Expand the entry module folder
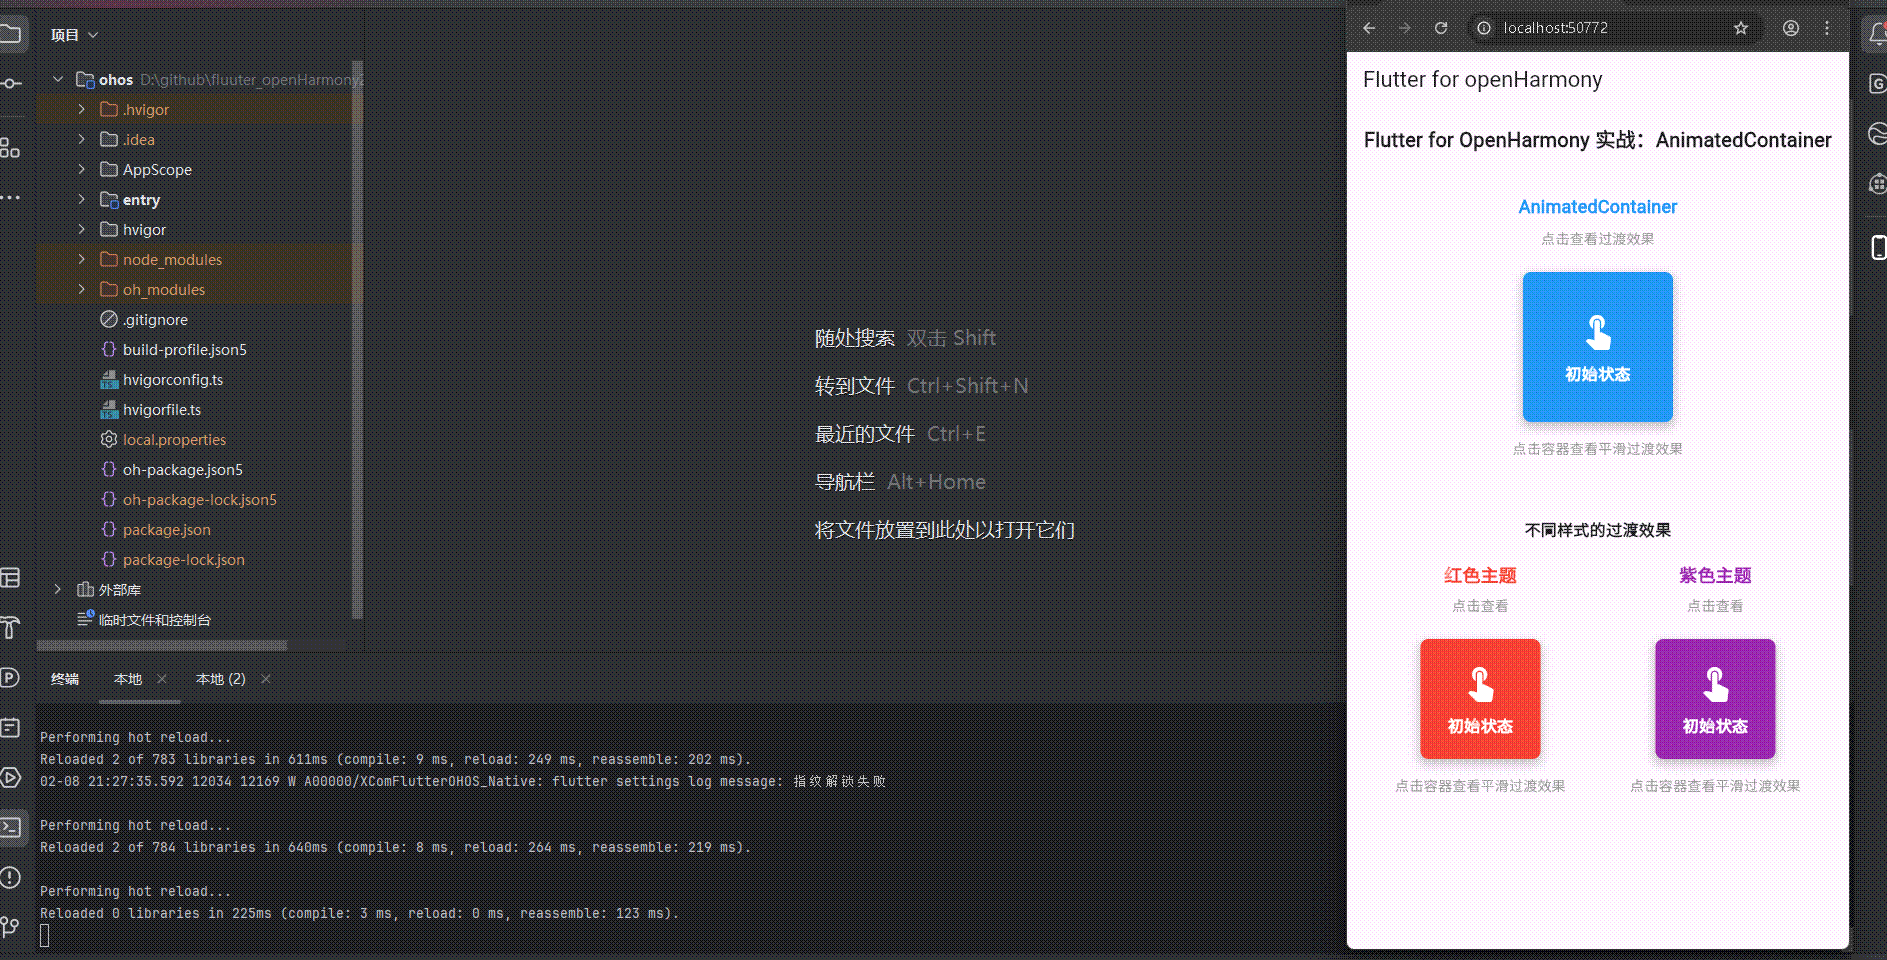Viewport: 1887px width, 960px height. point(82,199)
